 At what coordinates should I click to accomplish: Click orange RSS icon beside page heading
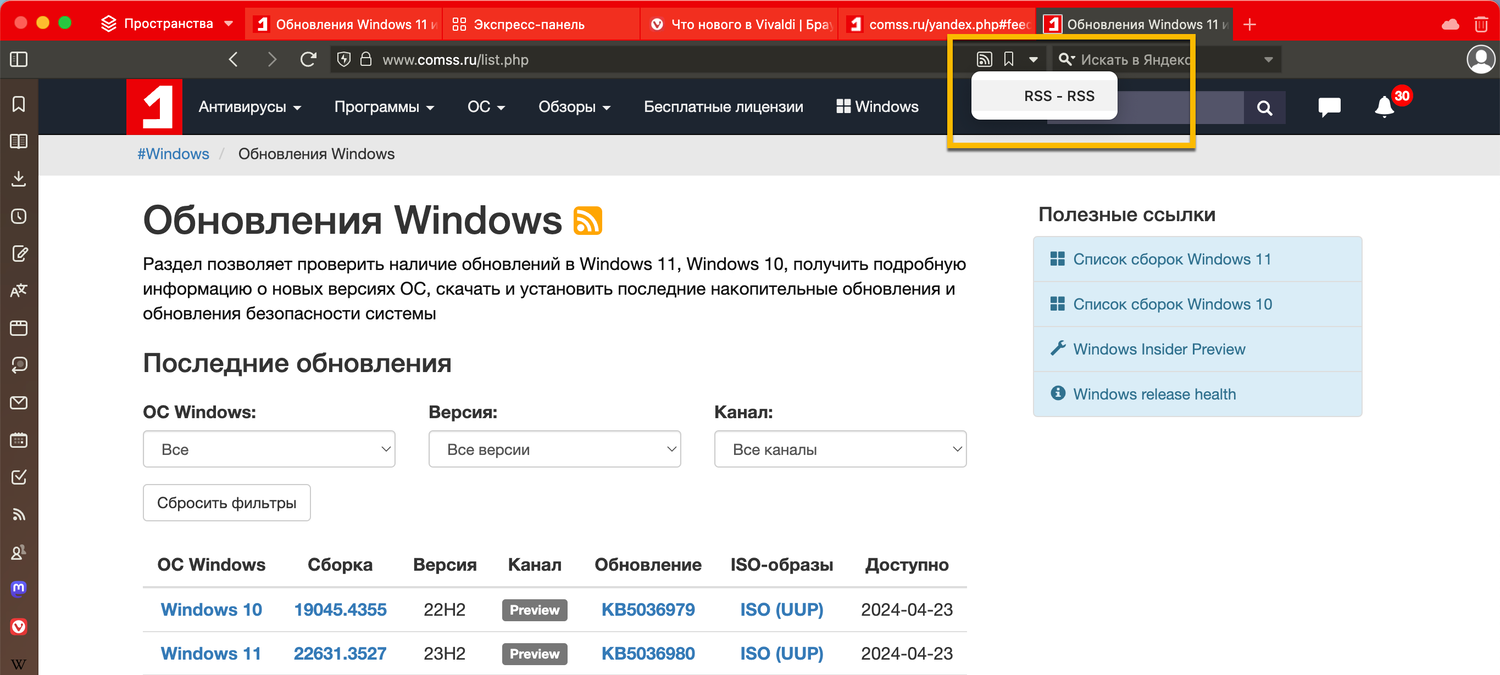tap(588, 221)
